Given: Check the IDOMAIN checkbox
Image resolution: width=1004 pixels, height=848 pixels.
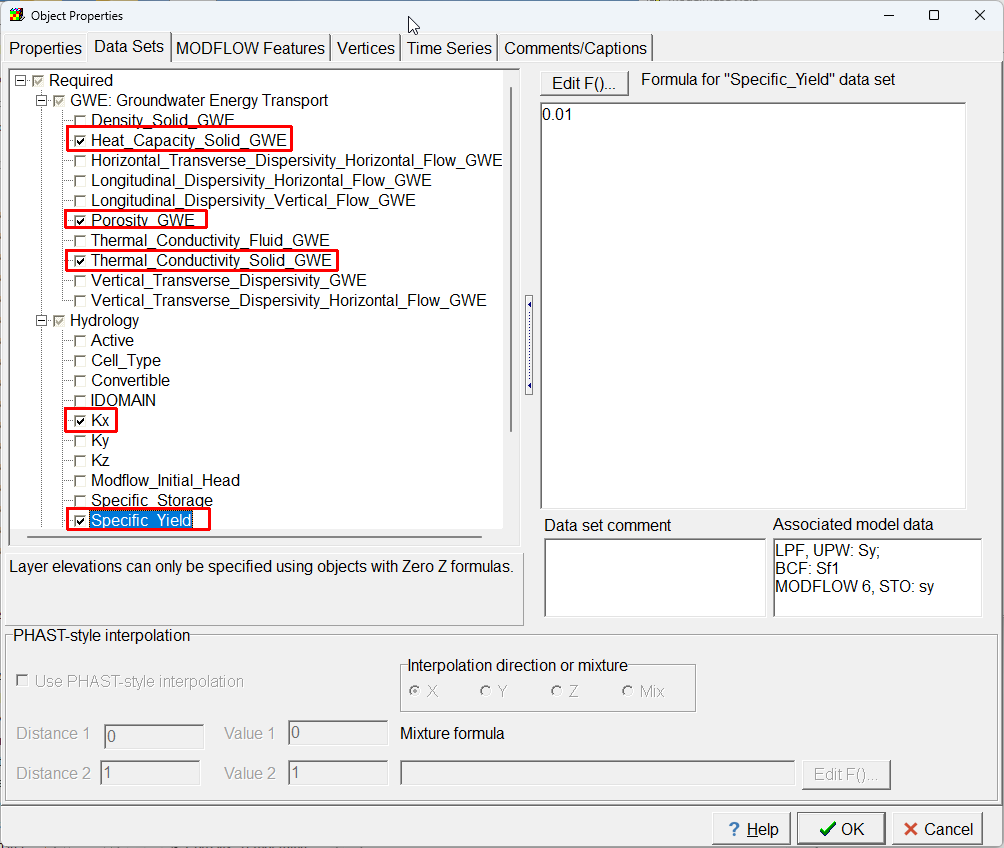Looking at the screenshot, I should point(80,401).
